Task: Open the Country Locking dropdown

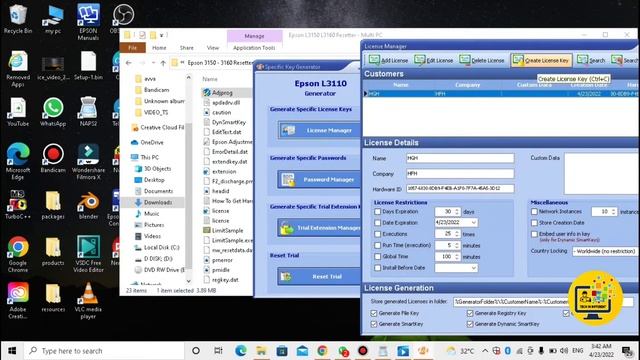Action: click(605, 251)
